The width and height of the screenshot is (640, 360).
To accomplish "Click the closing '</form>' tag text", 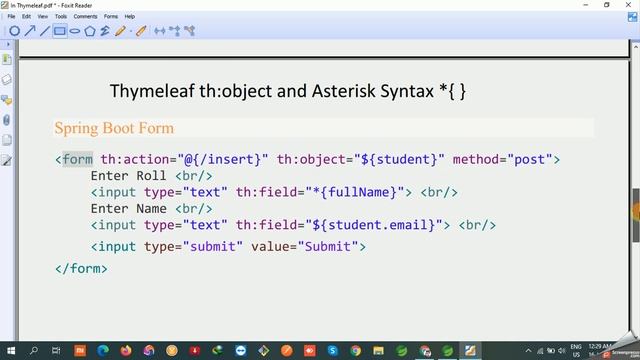I will pos(81,269).
